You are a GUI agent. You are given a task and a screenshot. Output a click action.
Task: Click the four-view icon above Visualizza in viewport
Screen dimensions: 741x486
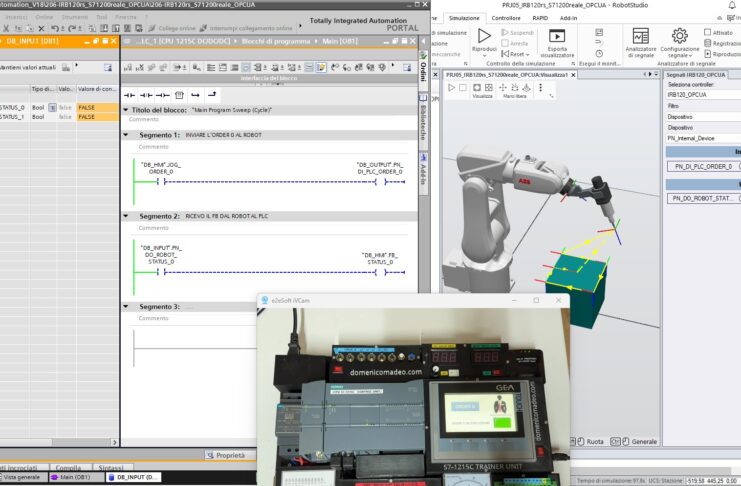click(x=489, y=87)
